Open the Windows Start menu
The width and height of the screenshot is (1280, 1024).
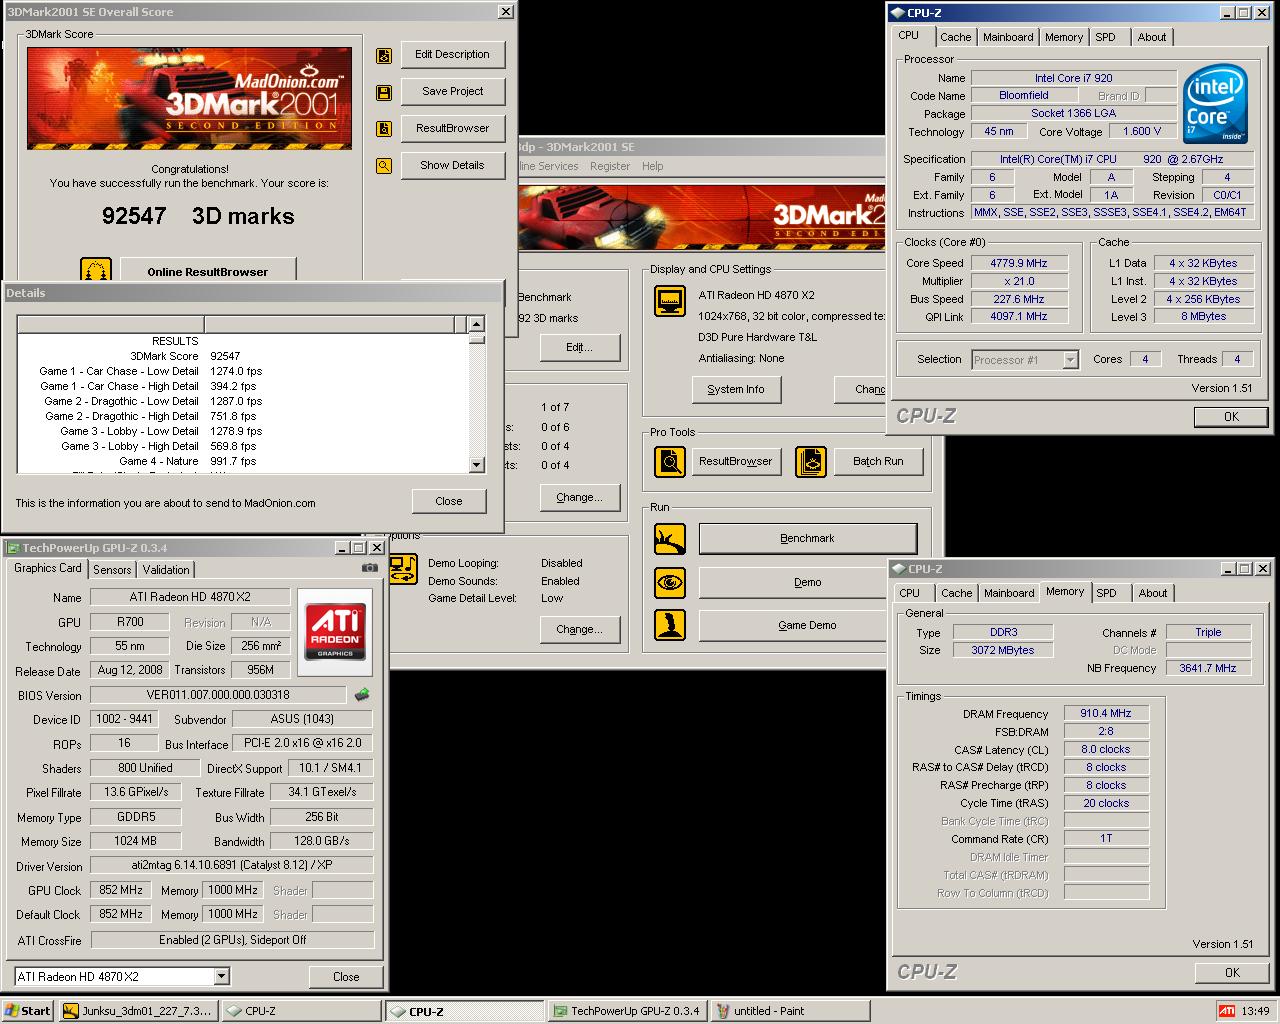28,1011
